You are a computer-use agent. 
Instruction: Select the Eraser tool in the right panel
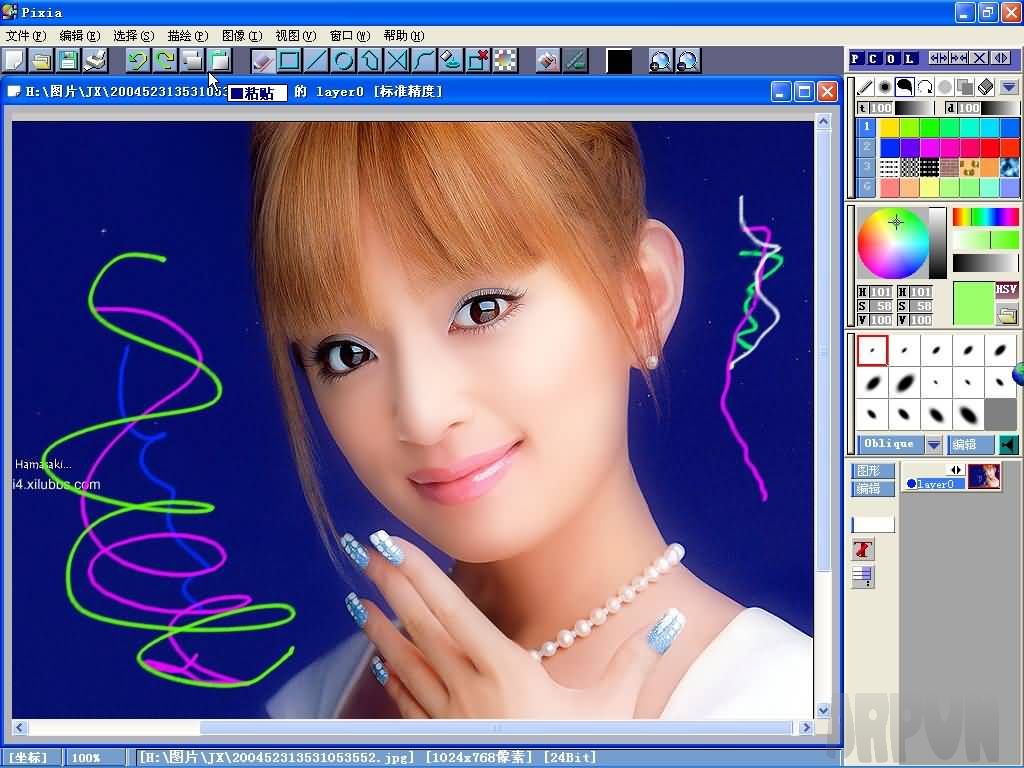[985, 86]
